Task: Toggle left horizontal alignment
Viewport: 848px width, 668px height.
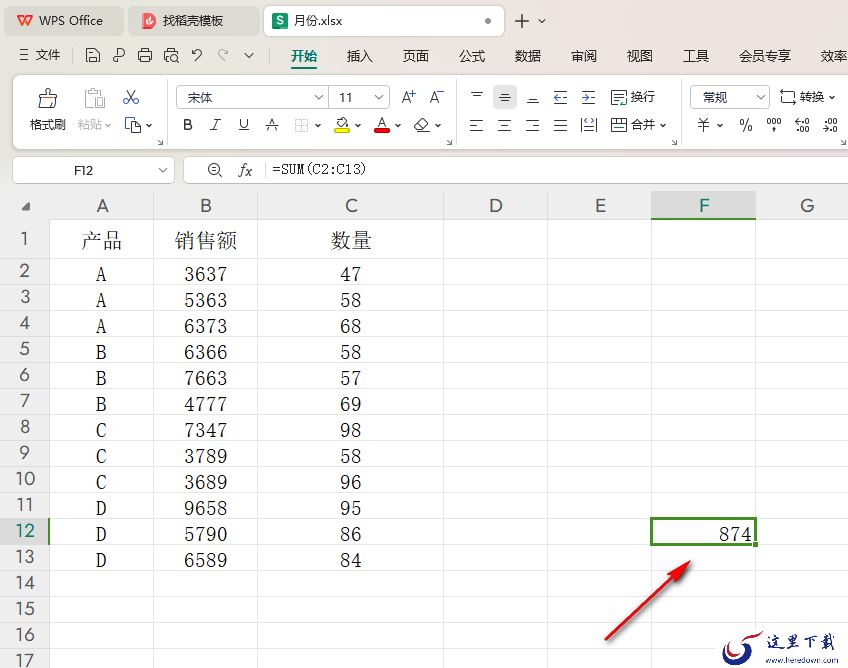Action: click(476, 125)
